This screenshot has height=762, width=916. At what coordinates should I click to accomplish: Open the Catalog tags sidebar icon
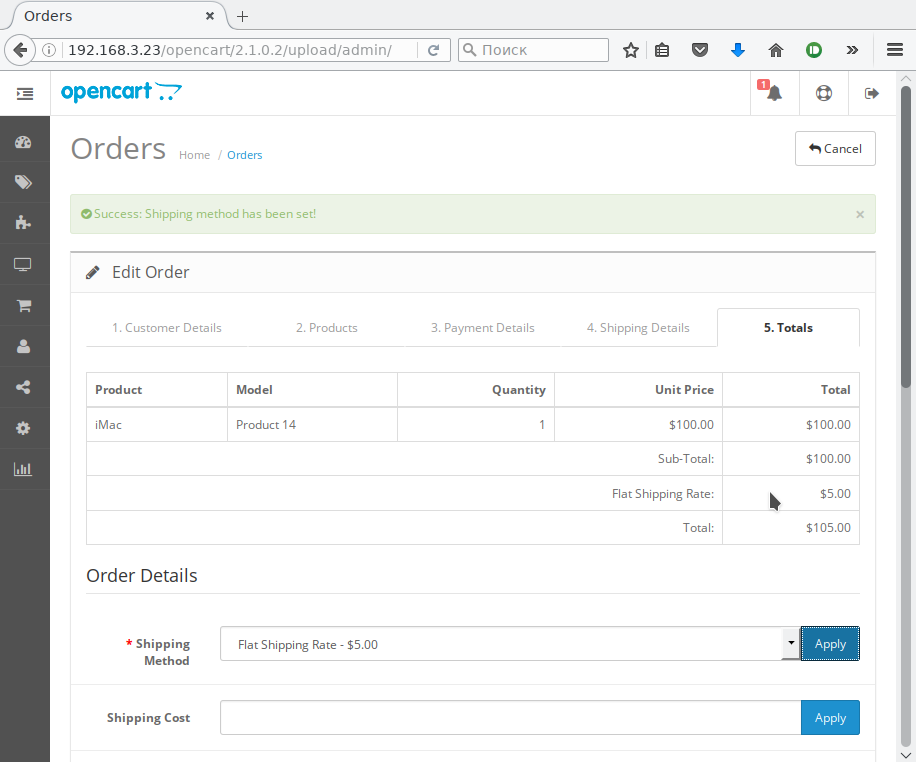click(23, 182)
